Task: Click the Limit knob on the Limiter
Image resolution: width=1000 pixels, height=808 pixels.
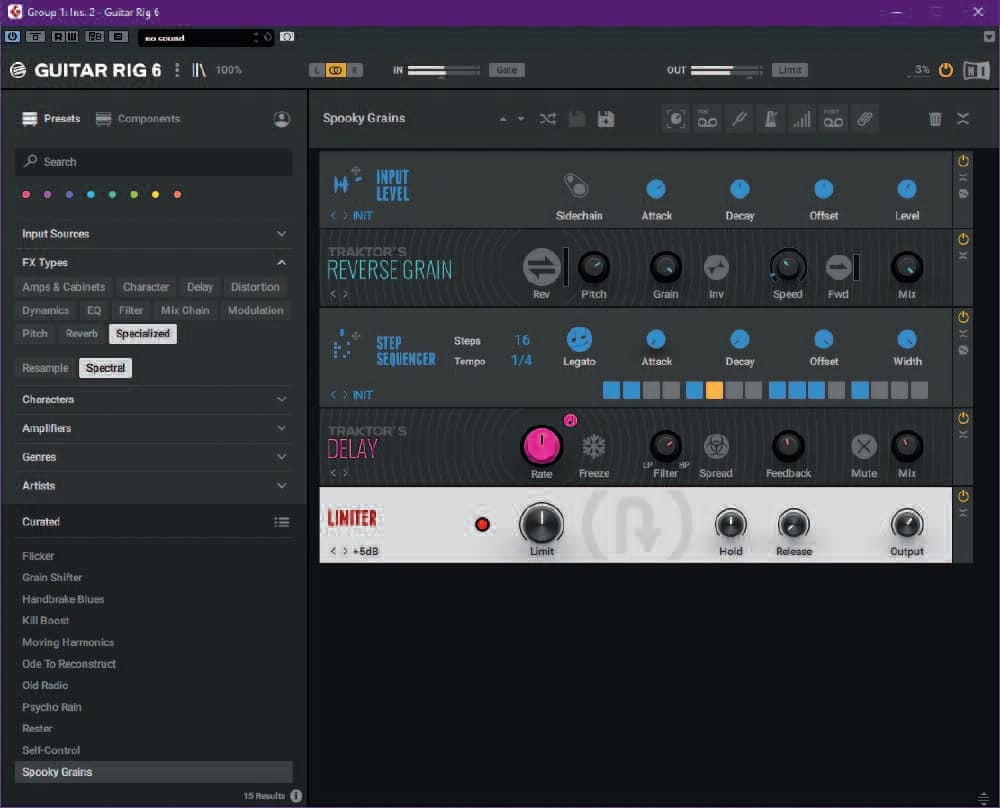Action: (541, 524)
